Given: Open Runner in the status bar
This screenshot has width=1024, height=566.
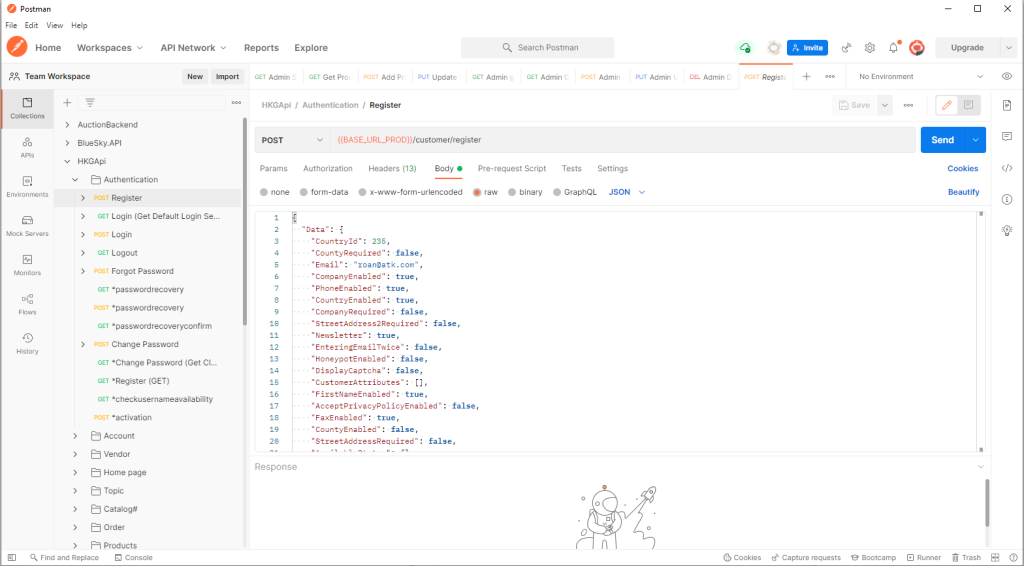Looking at the screenshot, I should (x=923, y=558).
